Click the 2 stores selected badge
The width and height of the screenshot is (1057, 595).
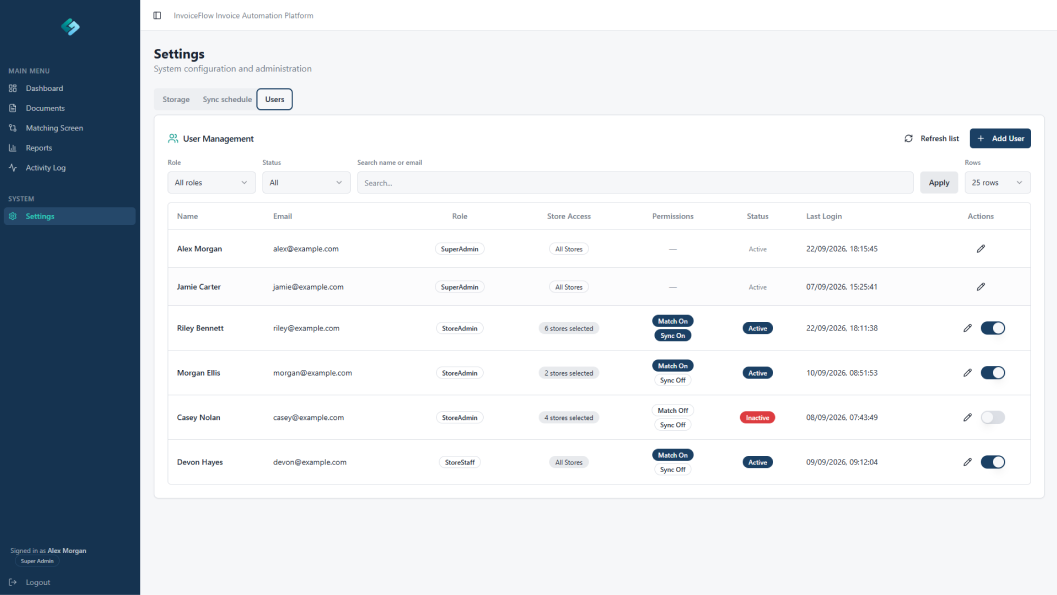click(569, 373)
